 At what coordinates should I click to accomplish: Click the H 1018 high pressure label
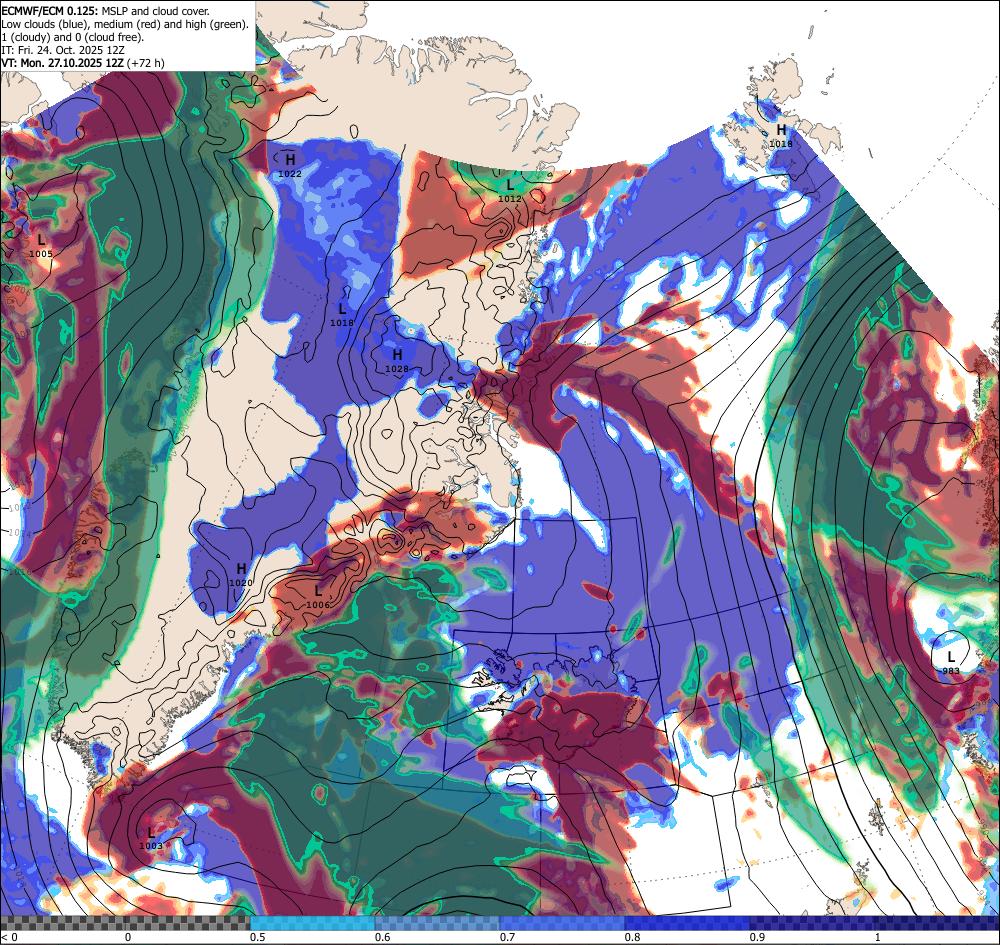coord(781,135)
